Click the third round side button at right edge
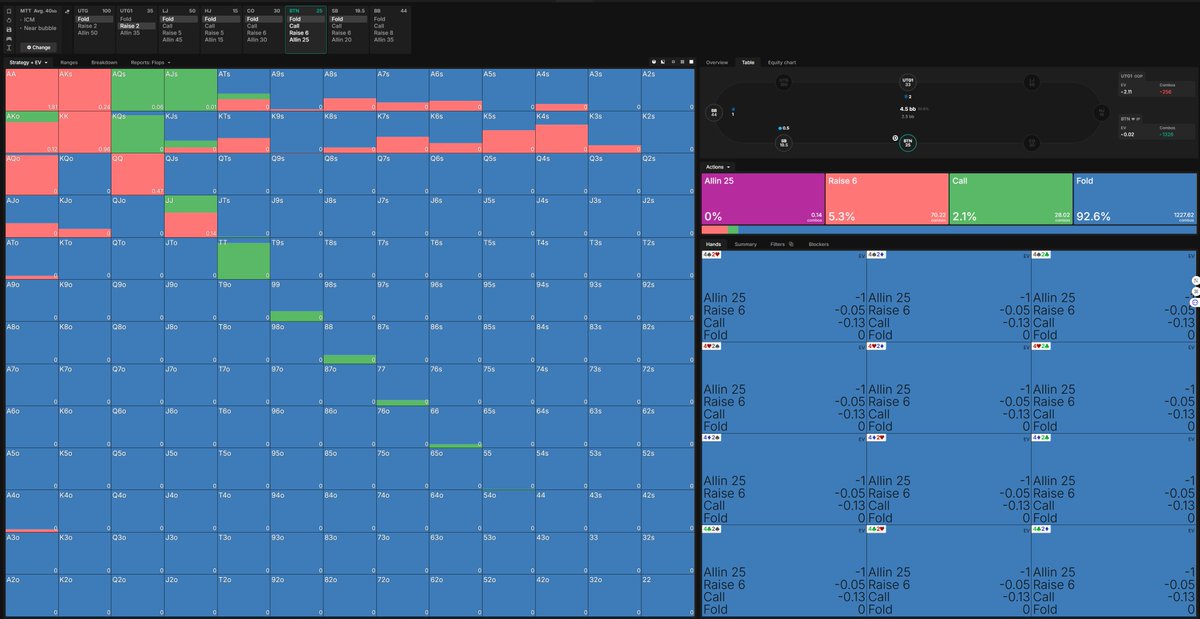The height and width of the screenshot is (619, 1200). coord(1195,302)
